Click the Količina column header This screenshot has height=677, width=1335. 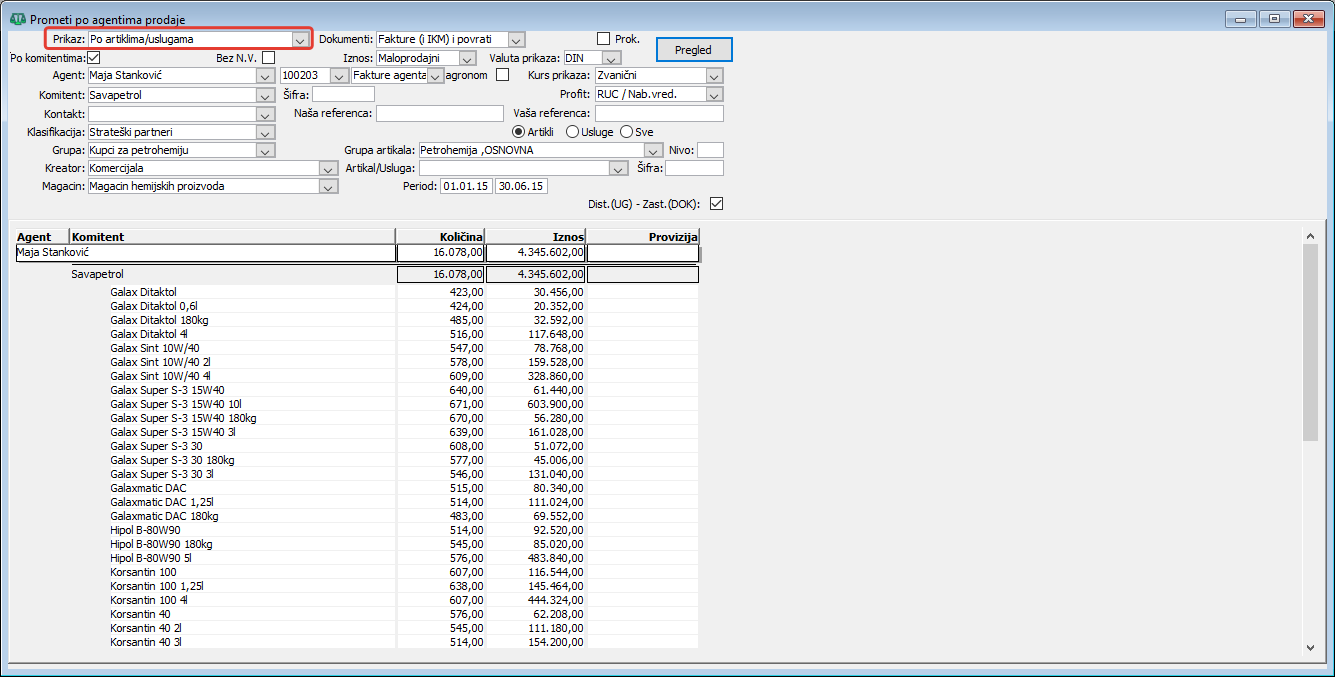click(441, 237)
